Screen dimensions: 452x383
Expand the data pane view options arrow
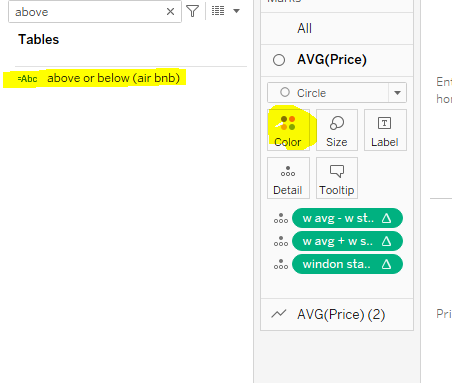coord(236,11)
